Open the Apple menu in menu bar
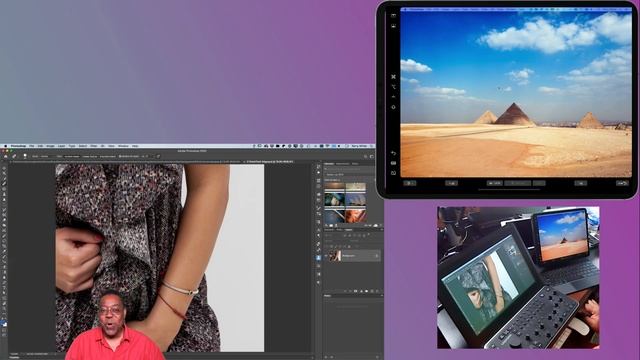 pyautogui.click(x=6, y=146)
